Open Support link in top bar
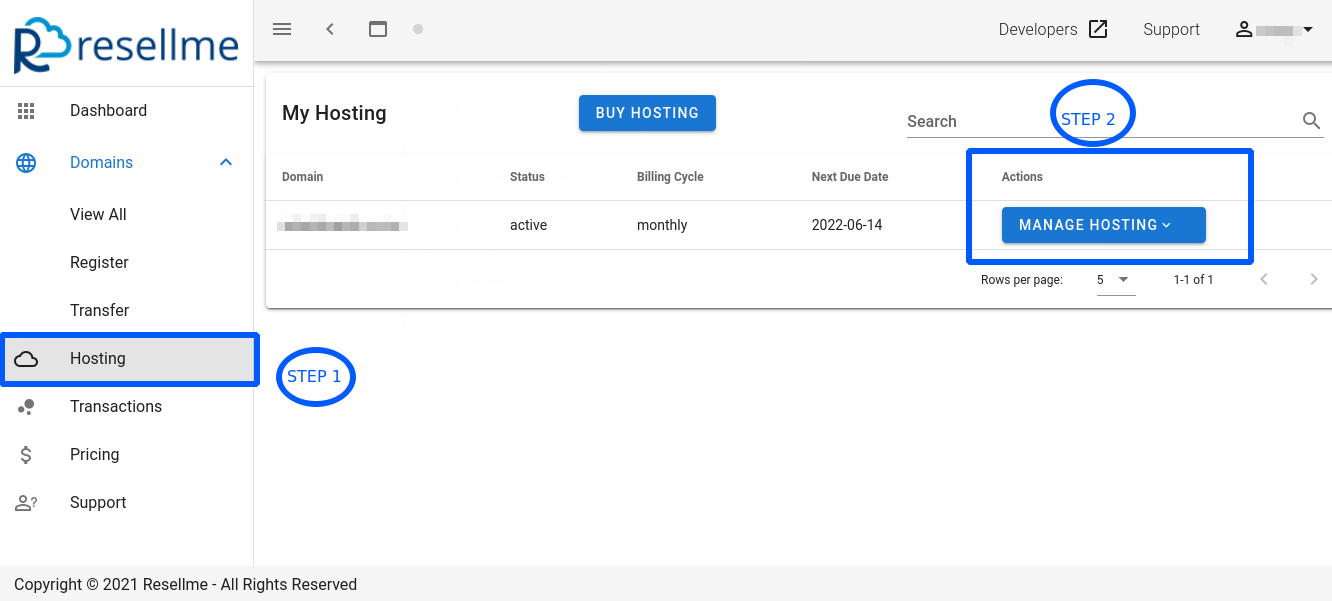 point(1171,29)
